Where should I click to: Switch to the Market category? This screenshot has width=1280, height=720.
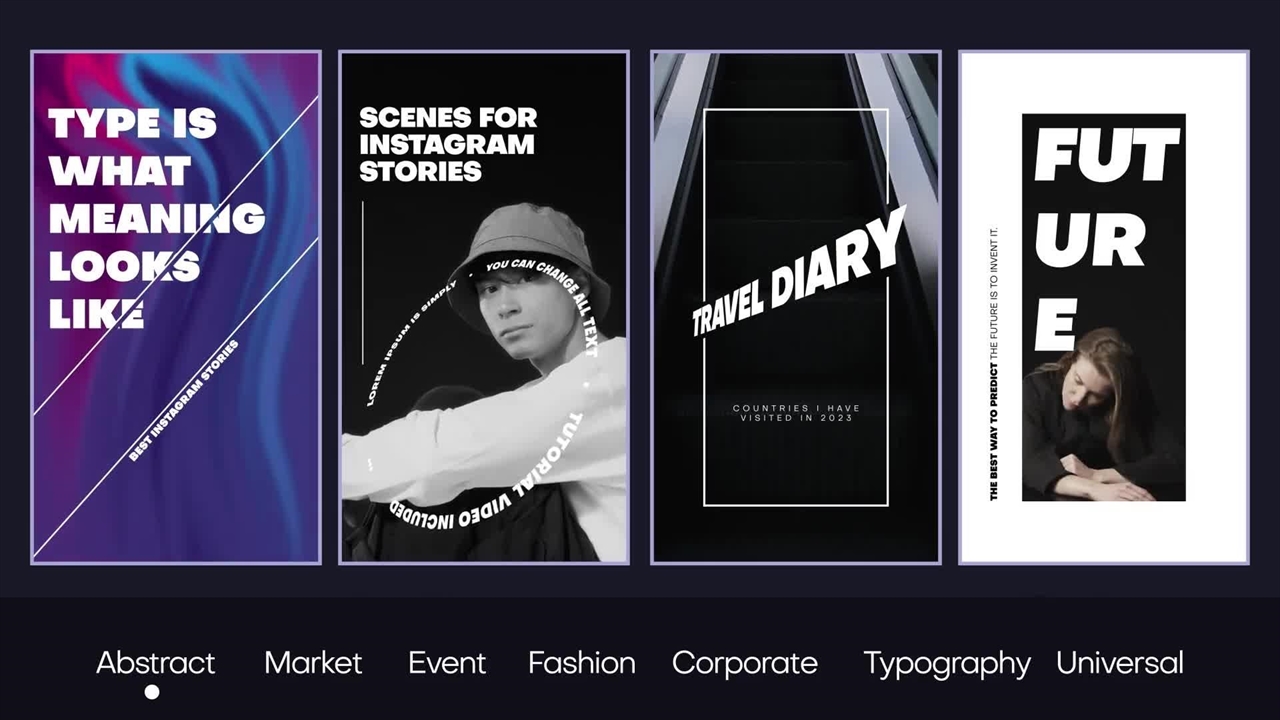click(313, 663)
